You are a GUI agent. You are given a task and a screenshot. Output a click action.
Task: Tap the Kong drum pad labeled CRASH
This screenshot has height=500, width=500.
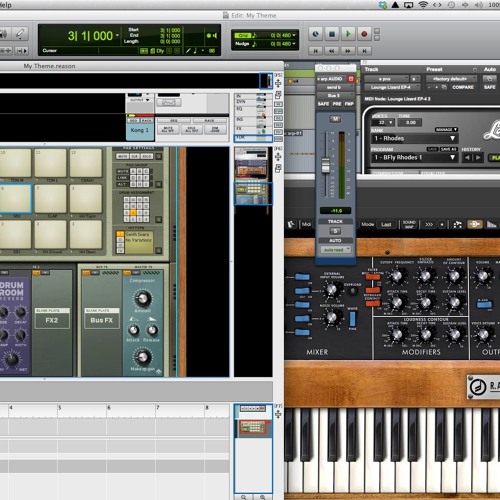[x=86, y=163]
